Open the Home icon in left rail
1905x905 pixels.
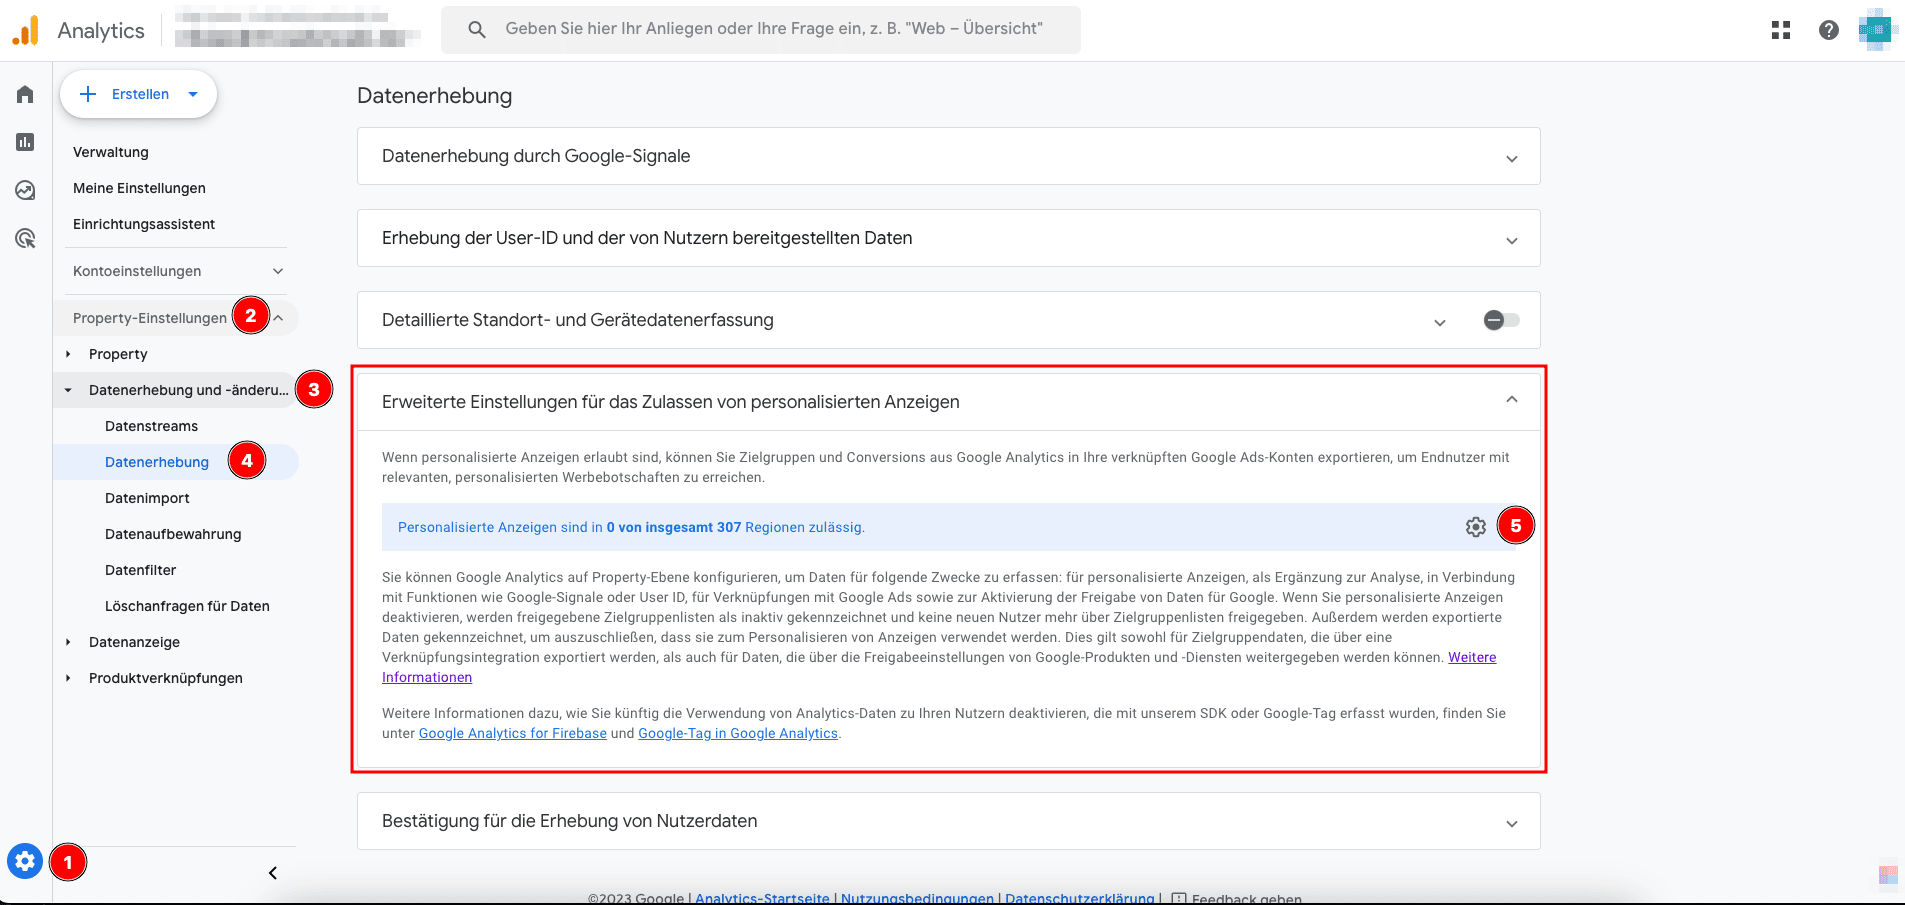pos(25,94)
